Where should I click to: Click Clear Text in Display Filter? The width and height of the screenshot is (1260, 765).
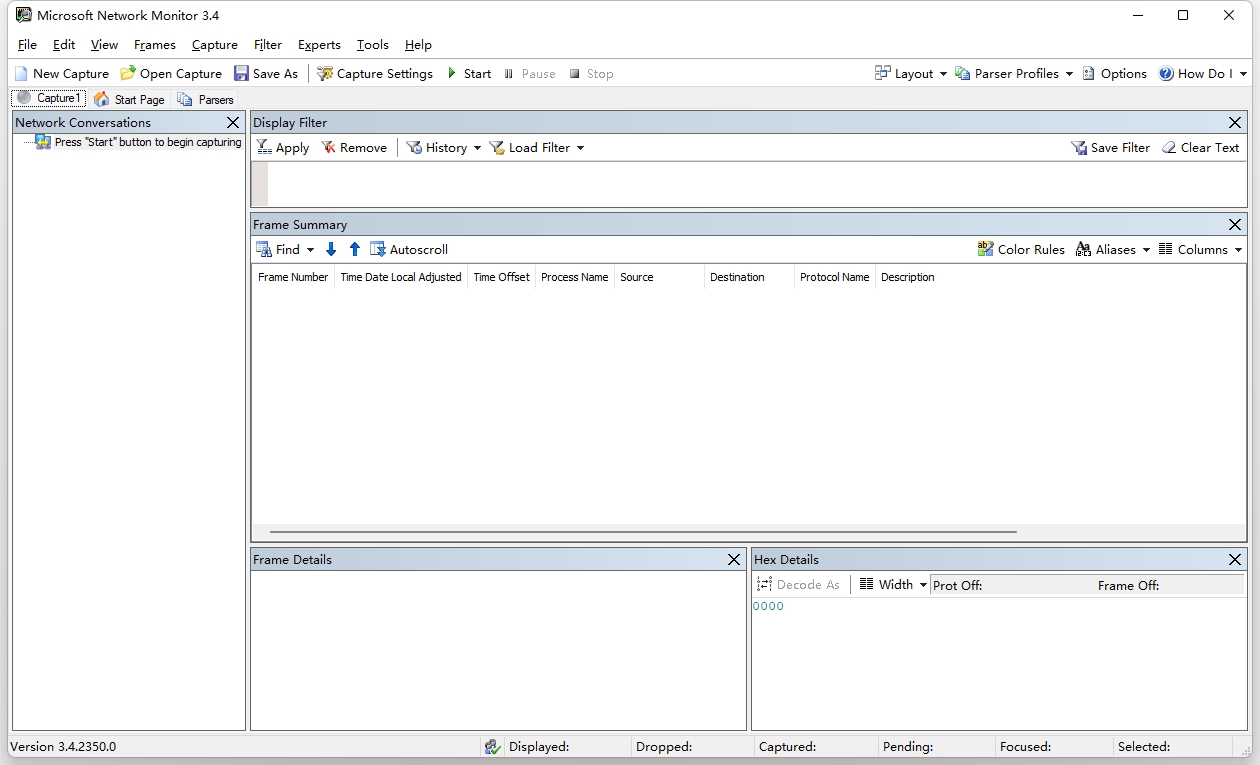(1200, 147)
